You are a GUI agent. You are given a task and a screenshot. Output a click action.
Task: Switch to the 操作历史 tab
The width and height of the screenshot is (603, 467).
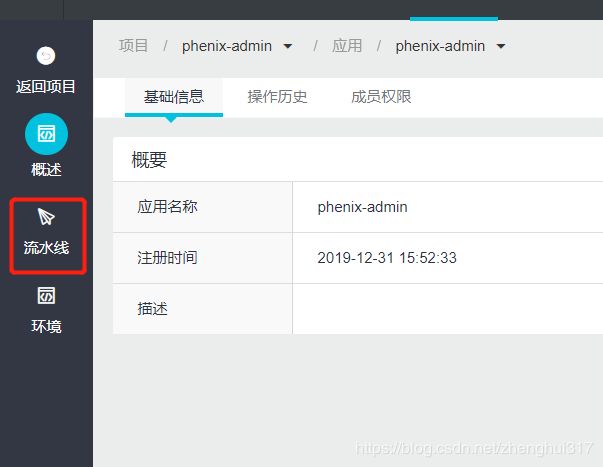[x=277, y=97]
